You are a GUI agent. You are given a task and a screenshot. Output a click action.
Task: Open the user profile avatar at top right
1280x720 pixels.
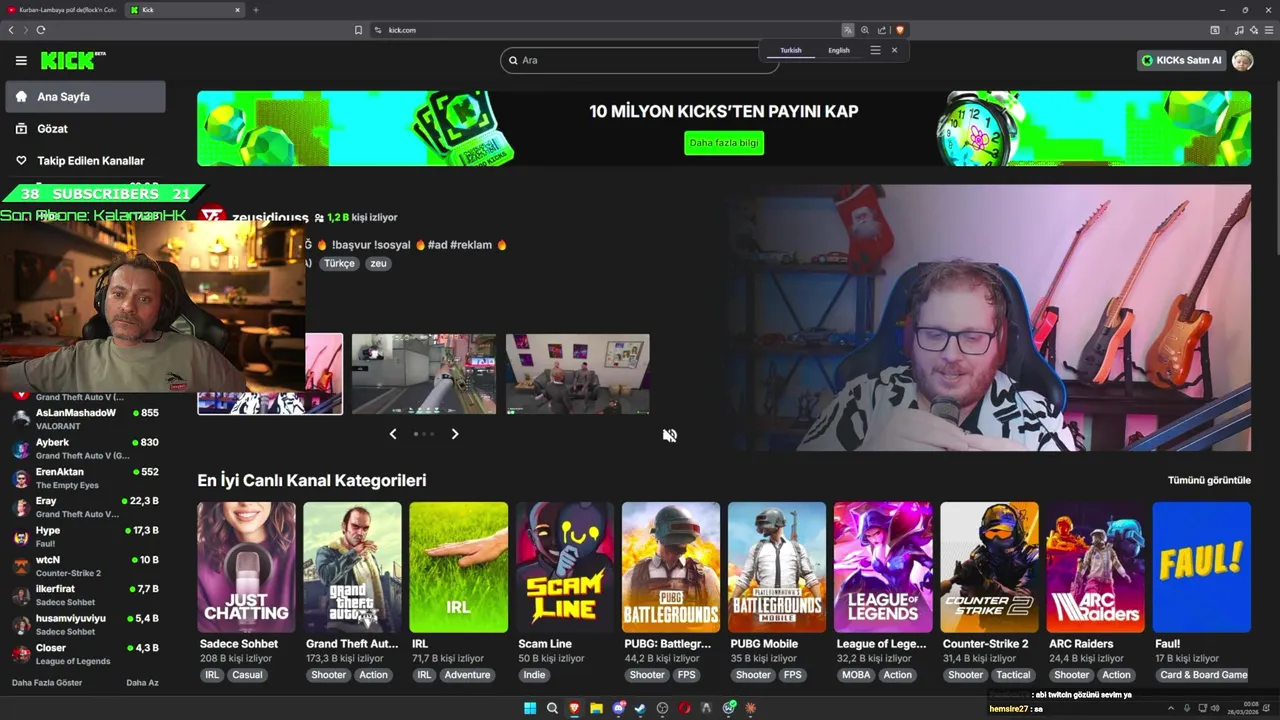tap(1242, 60)
